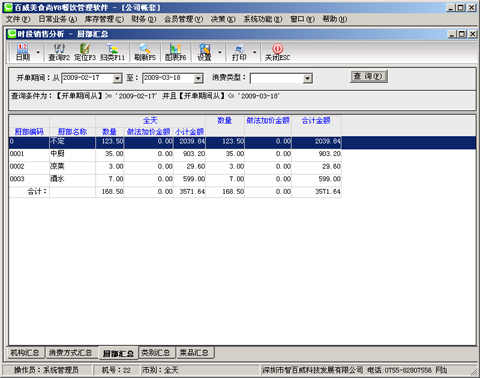480x378 pixels.
Task: Open the 日期 toolbar dropdown arrow
Action: [38, 52]
